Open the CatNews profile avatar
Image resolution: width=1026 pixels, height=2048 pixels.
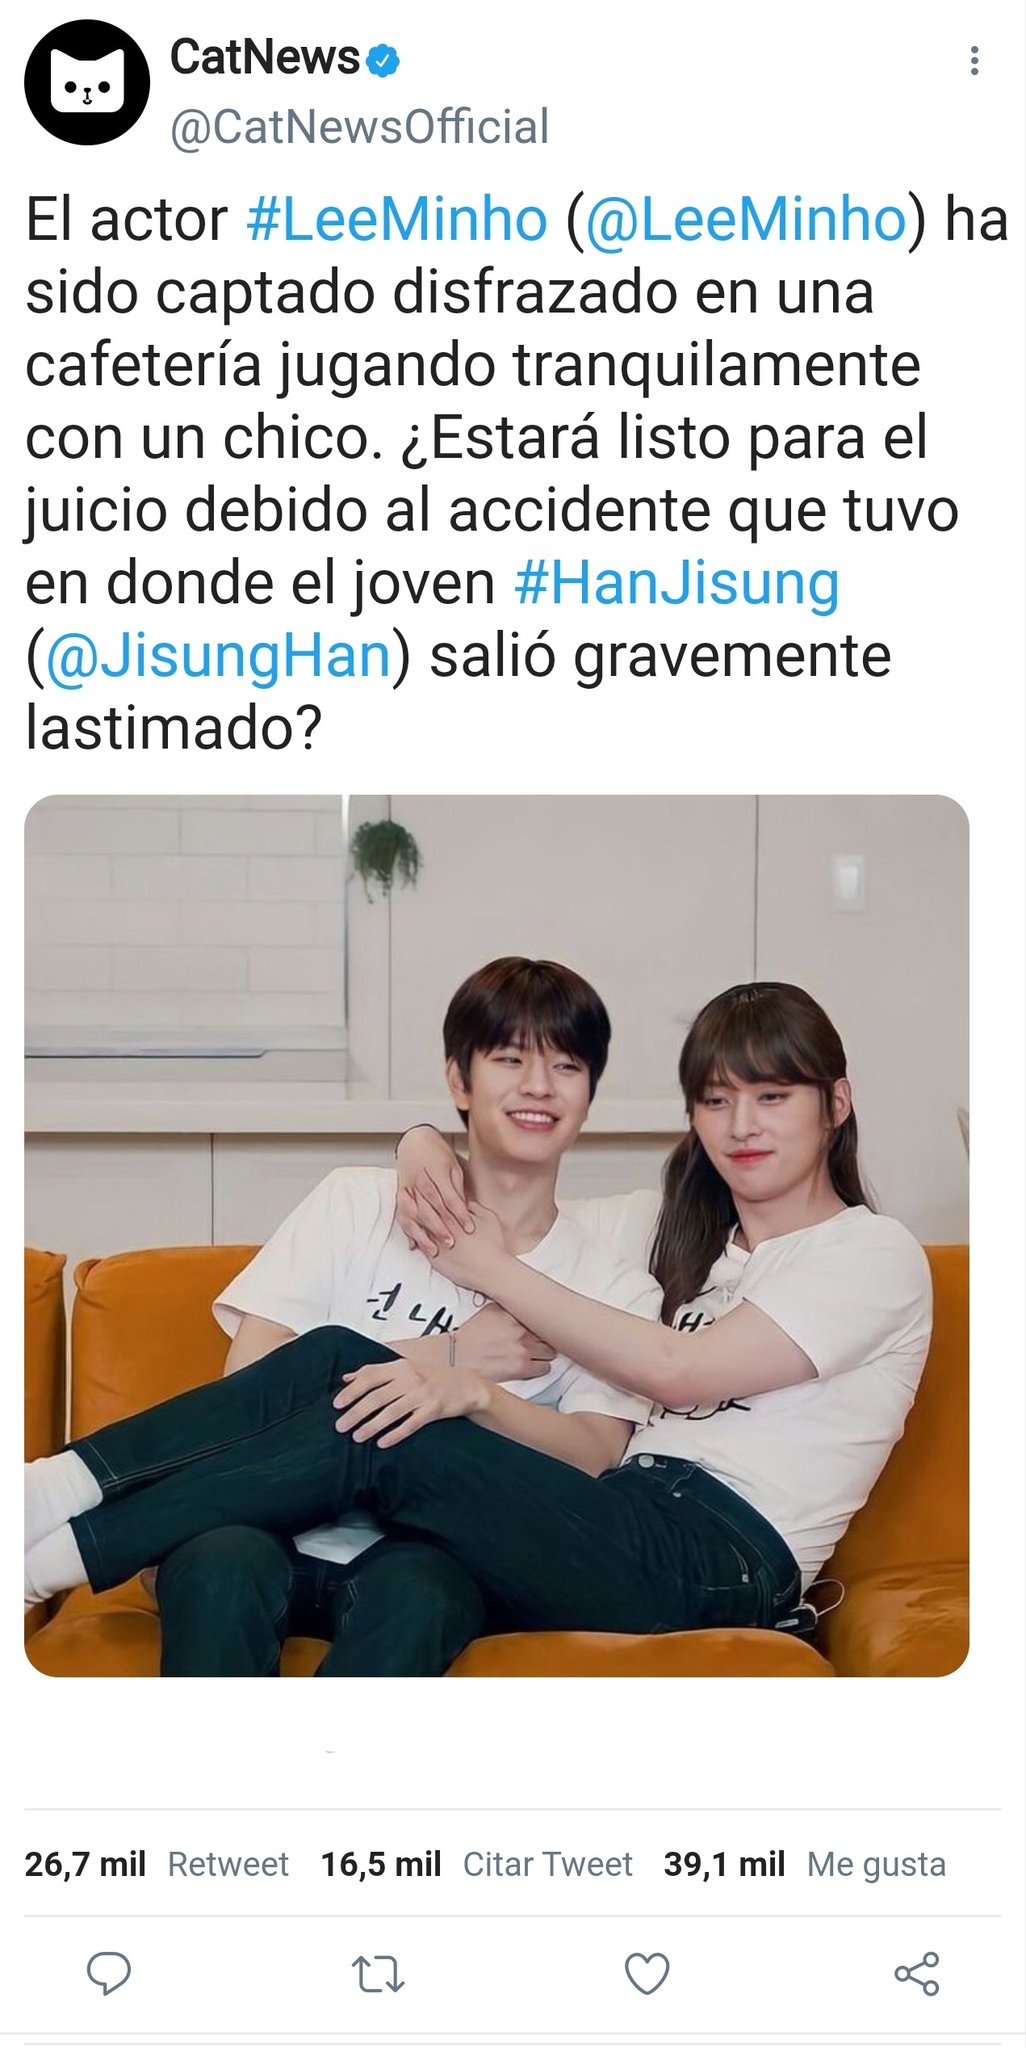(x=87, y=83)
